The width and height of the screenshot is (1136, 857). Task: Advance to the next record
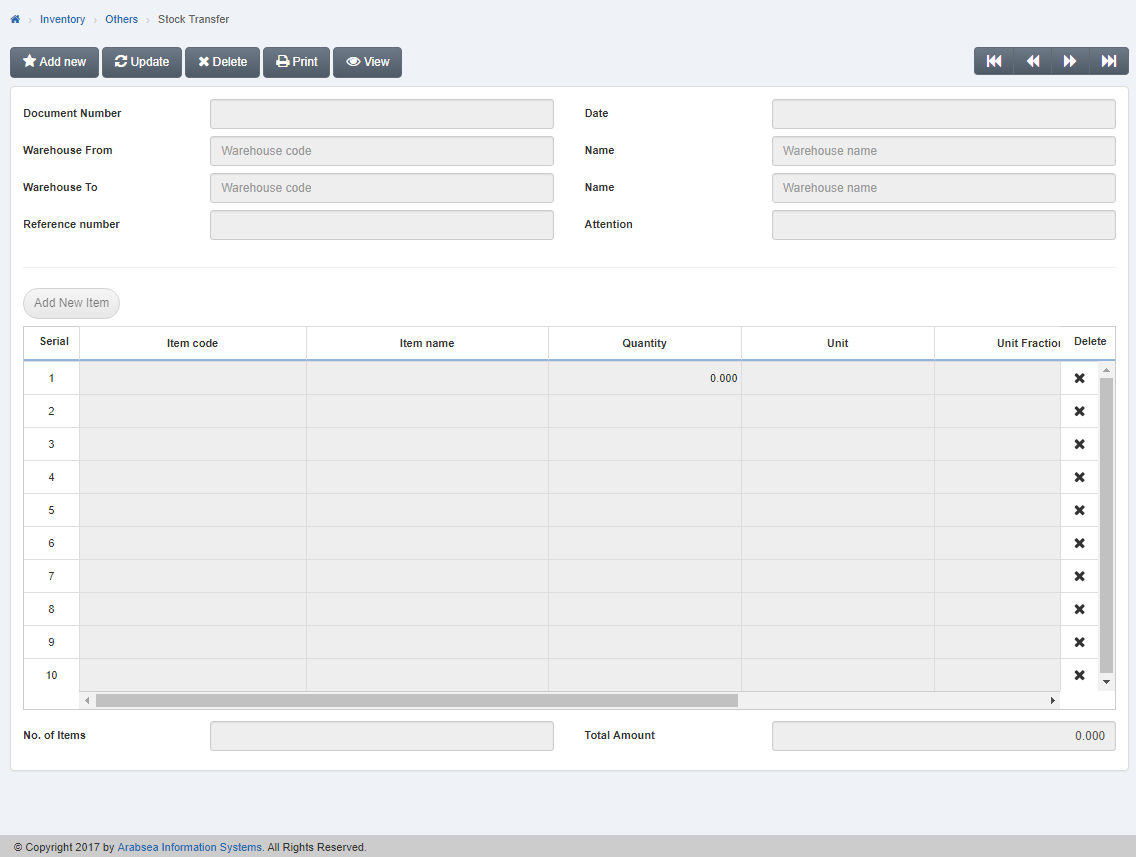point(1070,61)
